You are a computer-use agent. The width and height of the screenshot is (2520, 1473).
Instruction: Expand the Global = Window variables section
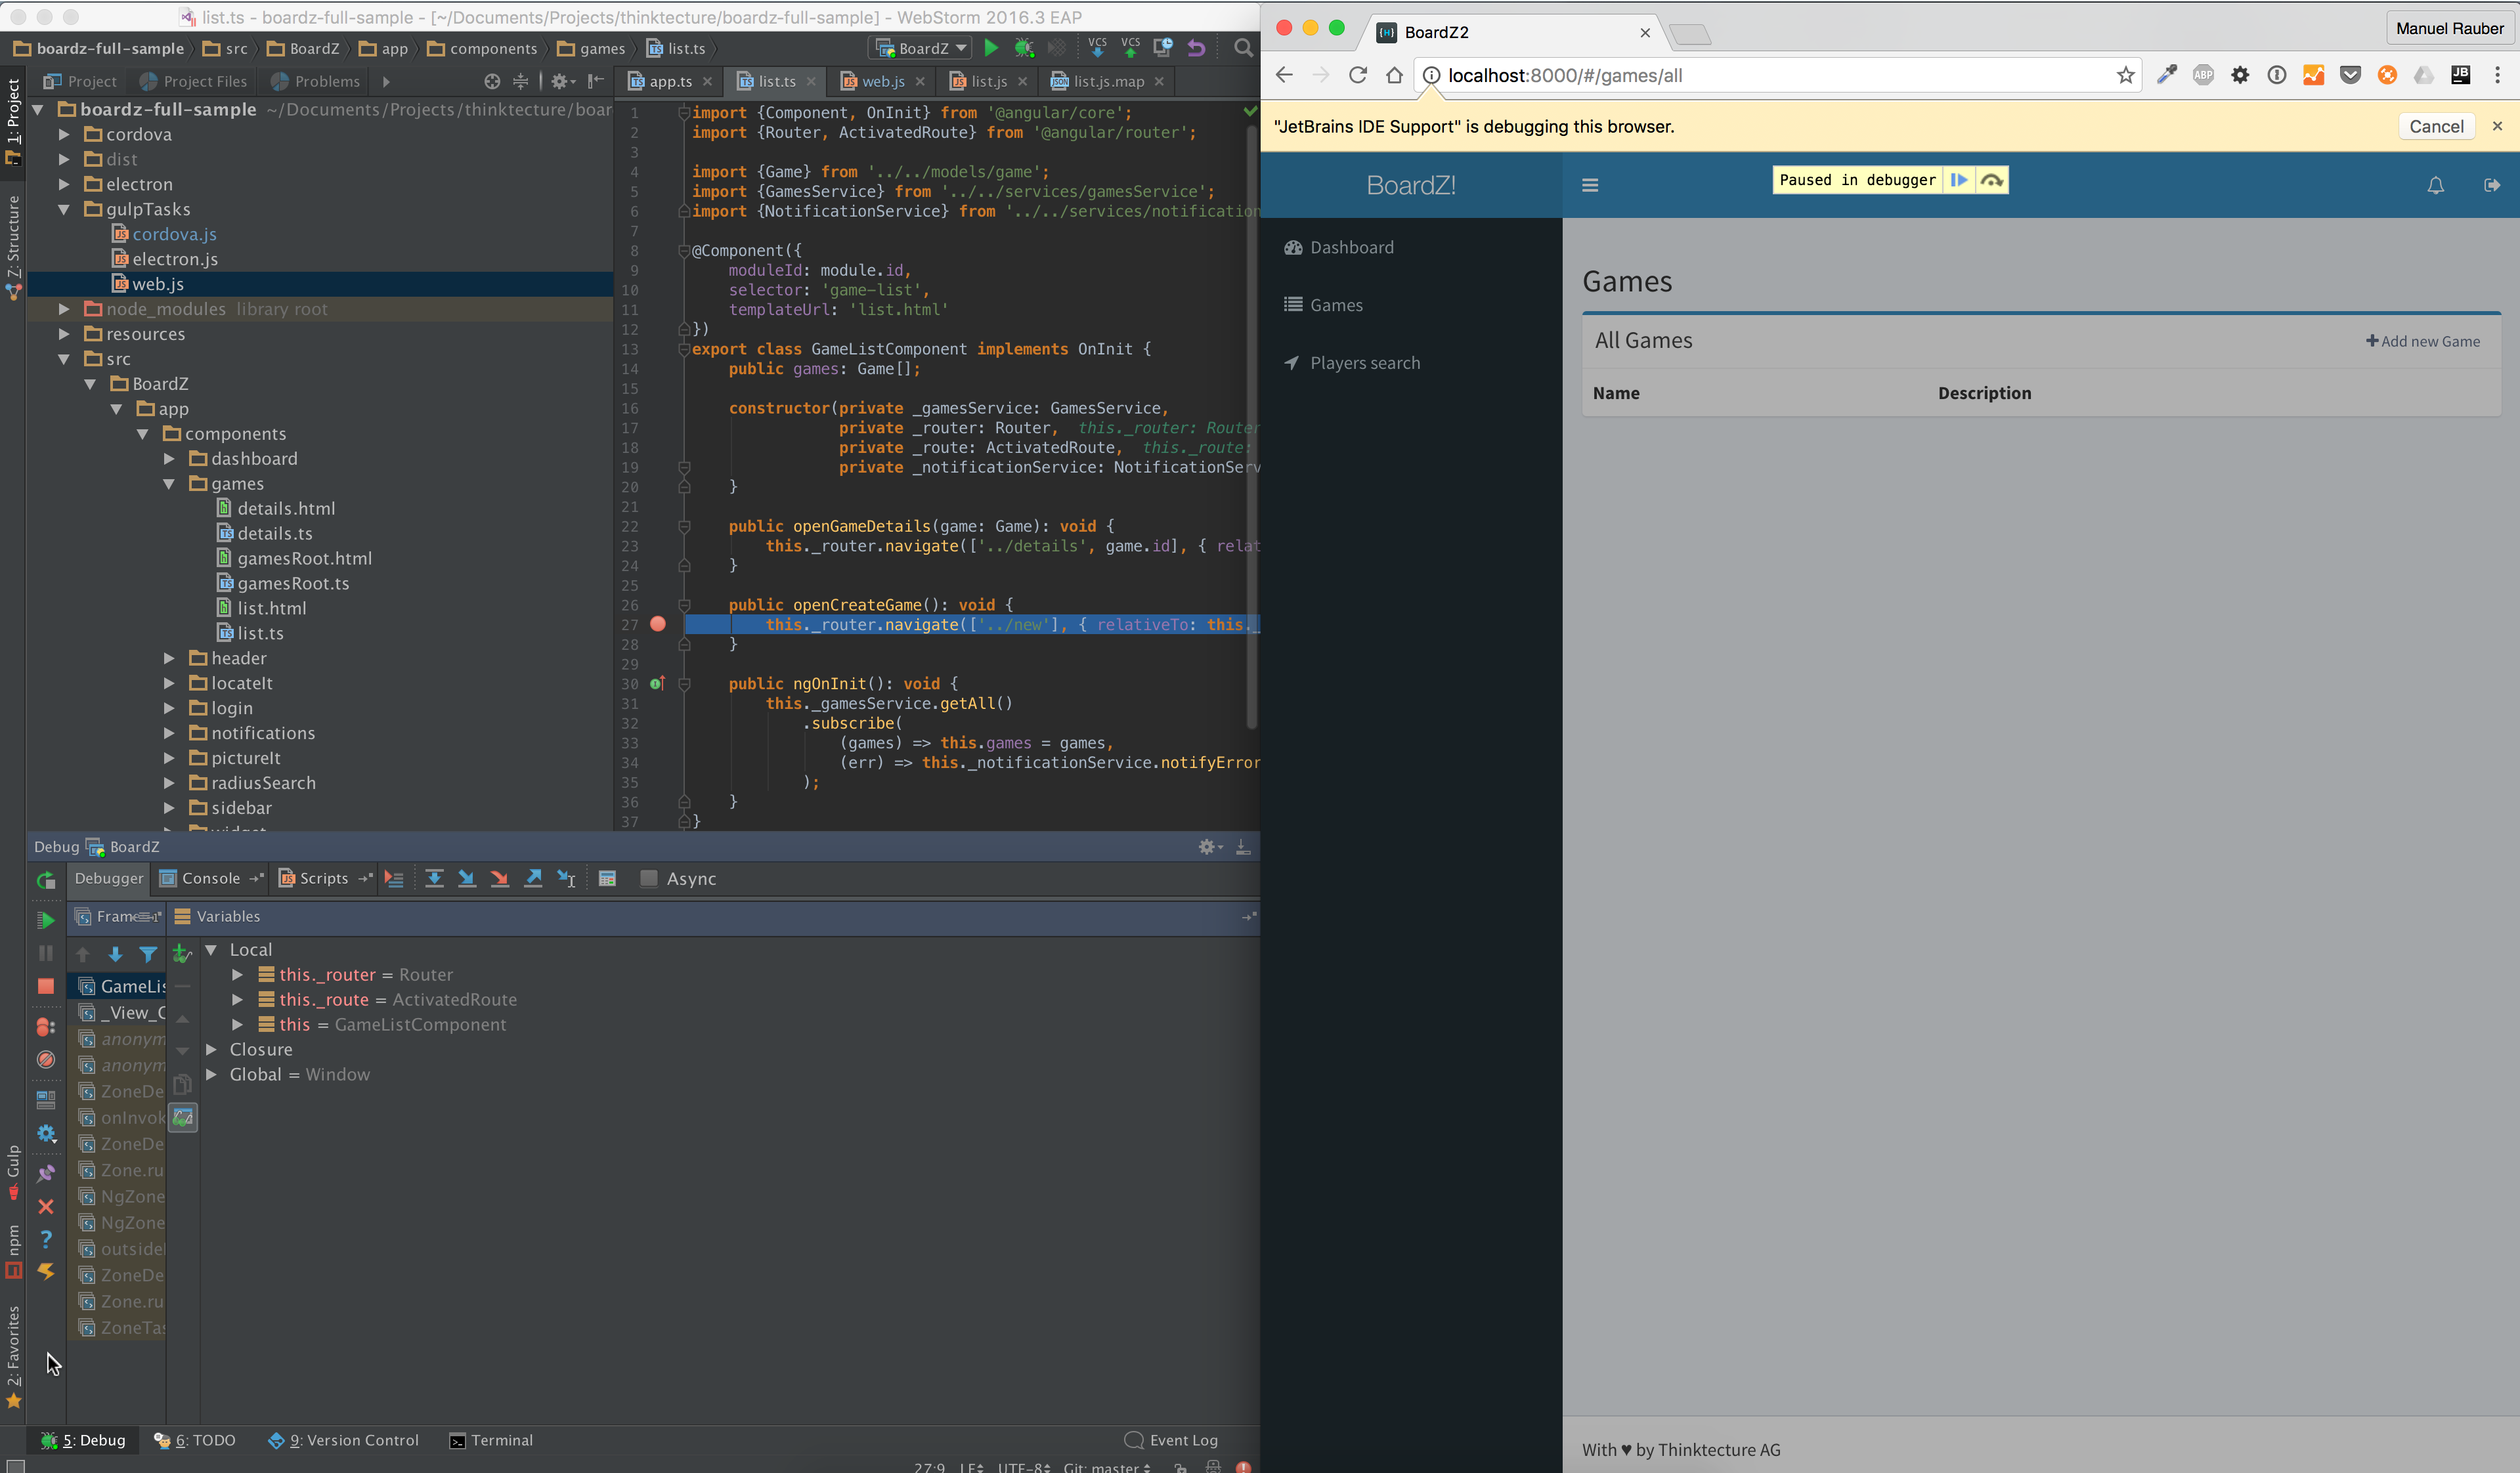[212, 1075]
